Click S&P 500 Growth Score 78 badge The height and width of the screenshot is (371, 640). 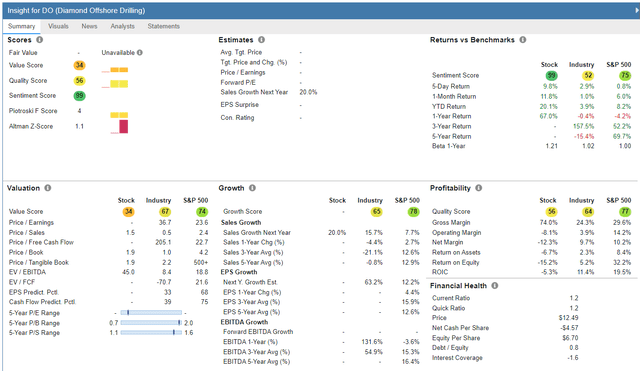(x=413, y=211)
